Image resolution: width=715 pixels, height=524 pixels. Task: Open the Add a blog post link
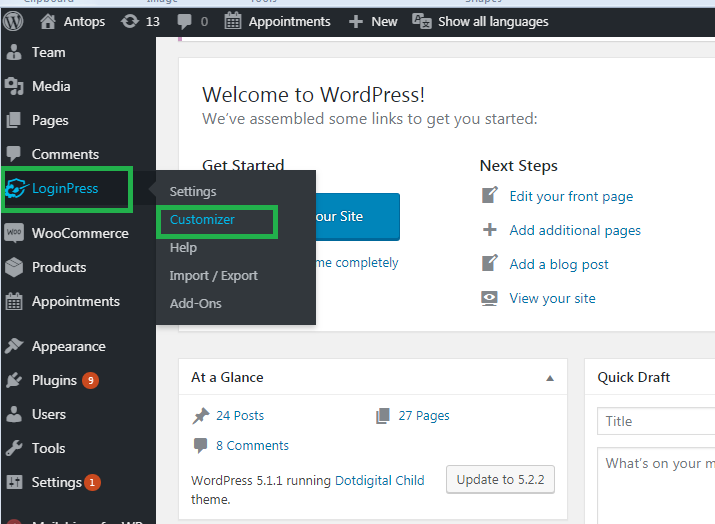pos(559,264)
